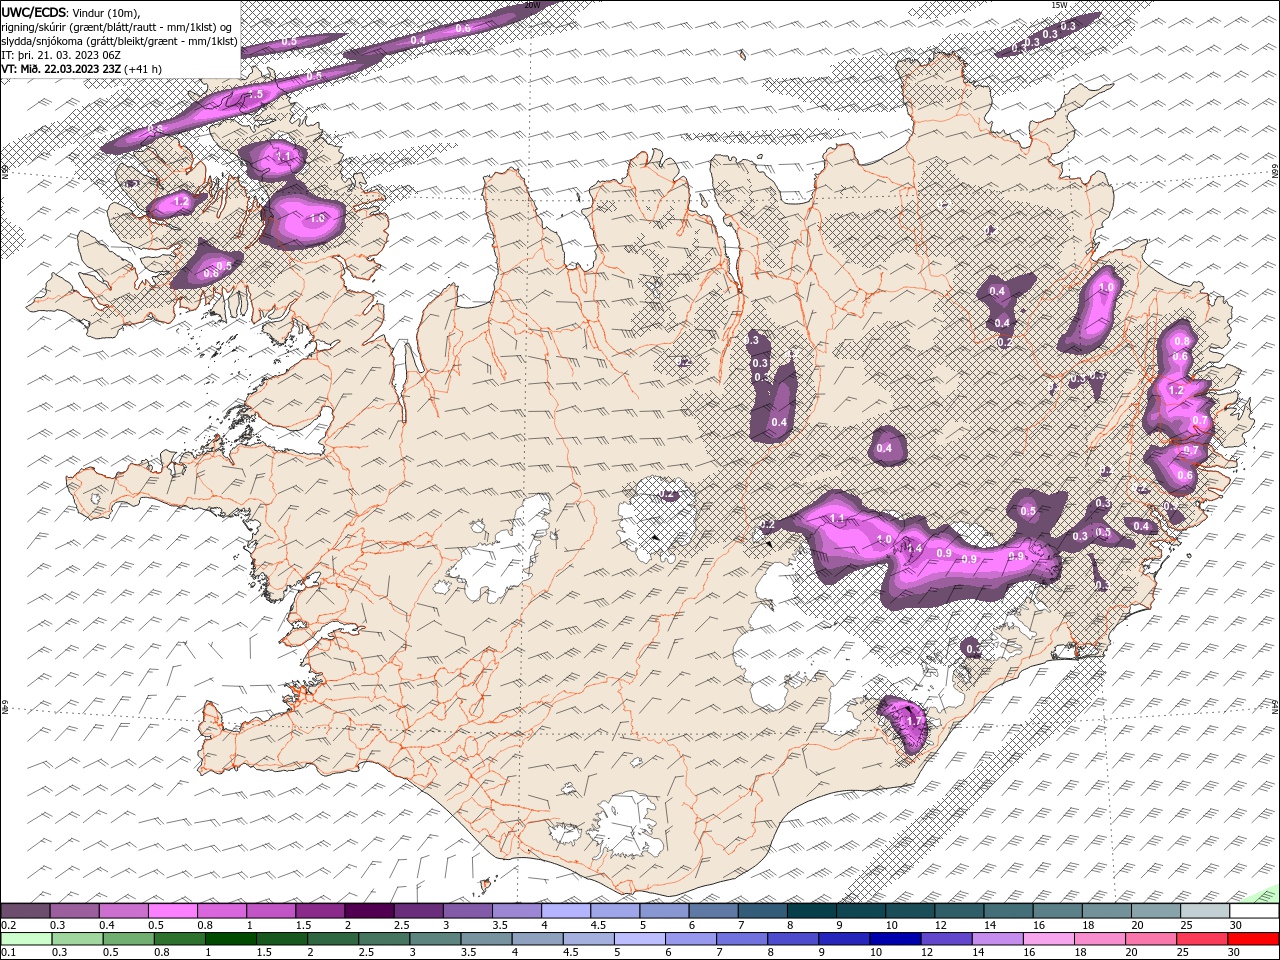Click snow legend swatch between 0.2 and 0.3
This screenshot has height=960, width=1280.
tap(25, 911)
